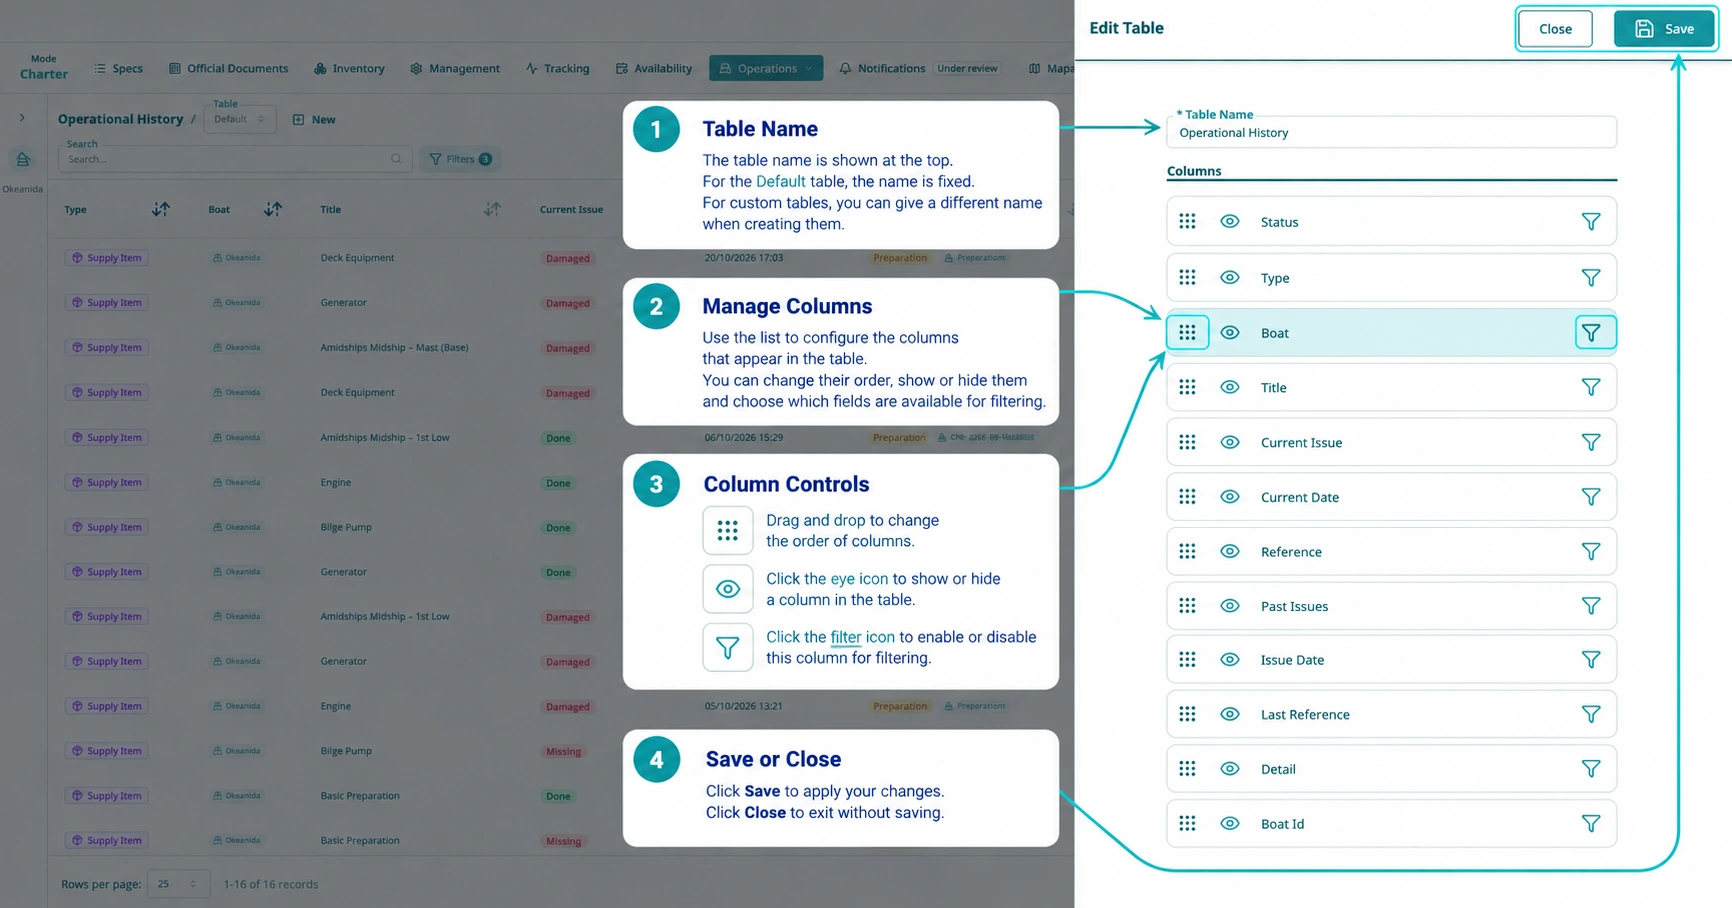Hide the Title column via eye icon

point(1230,388)
